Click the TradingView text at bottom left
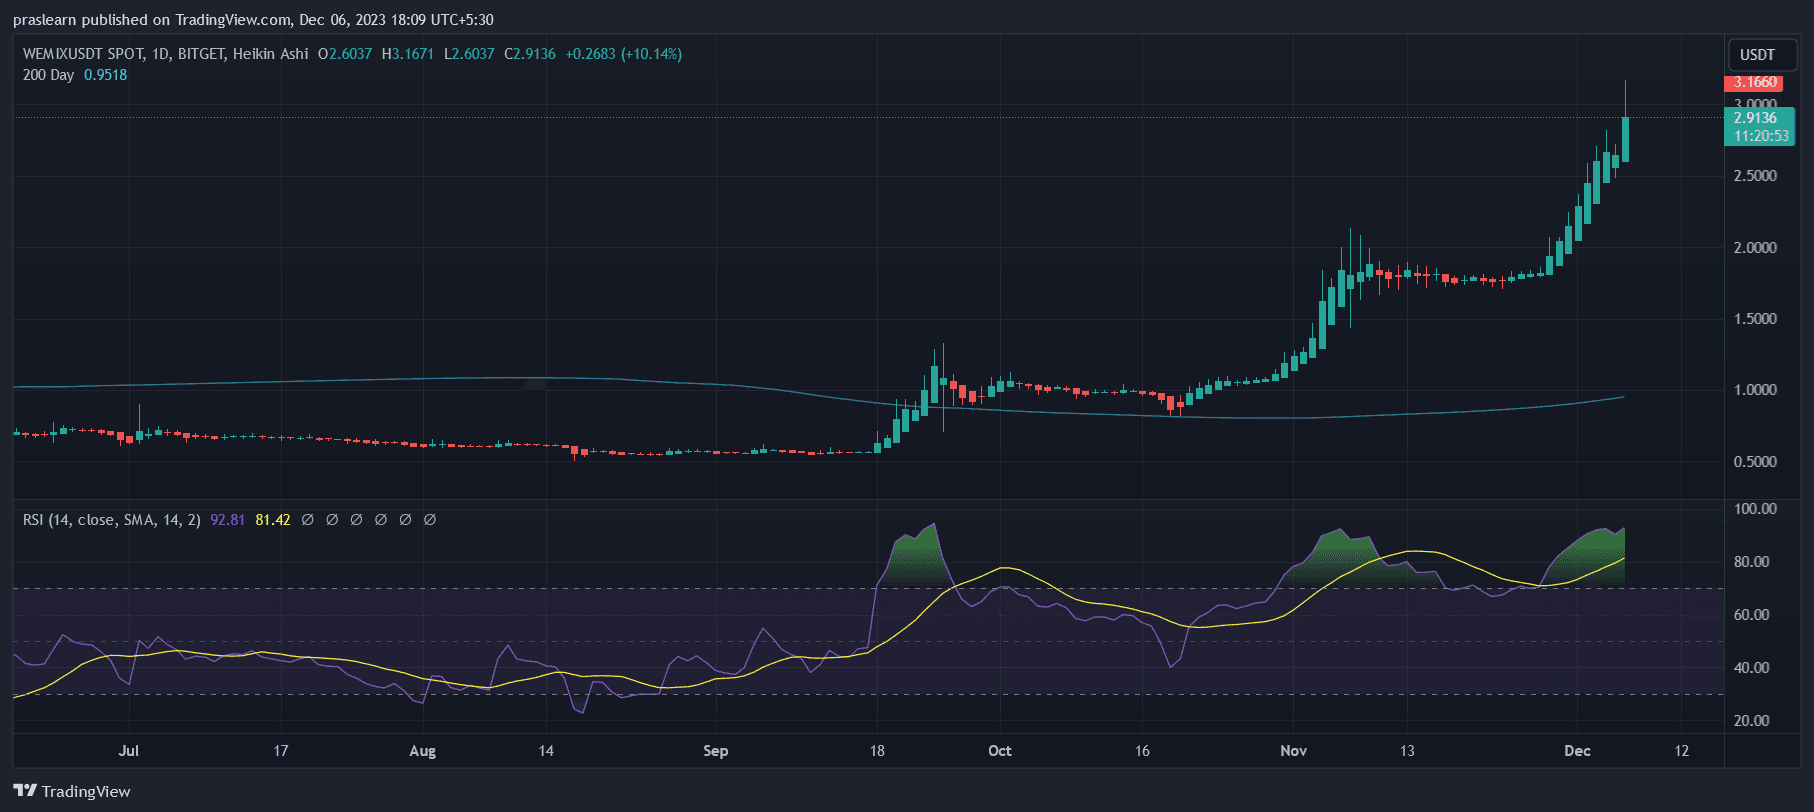This screenshot has height=812, width=1814. [86, 792]
